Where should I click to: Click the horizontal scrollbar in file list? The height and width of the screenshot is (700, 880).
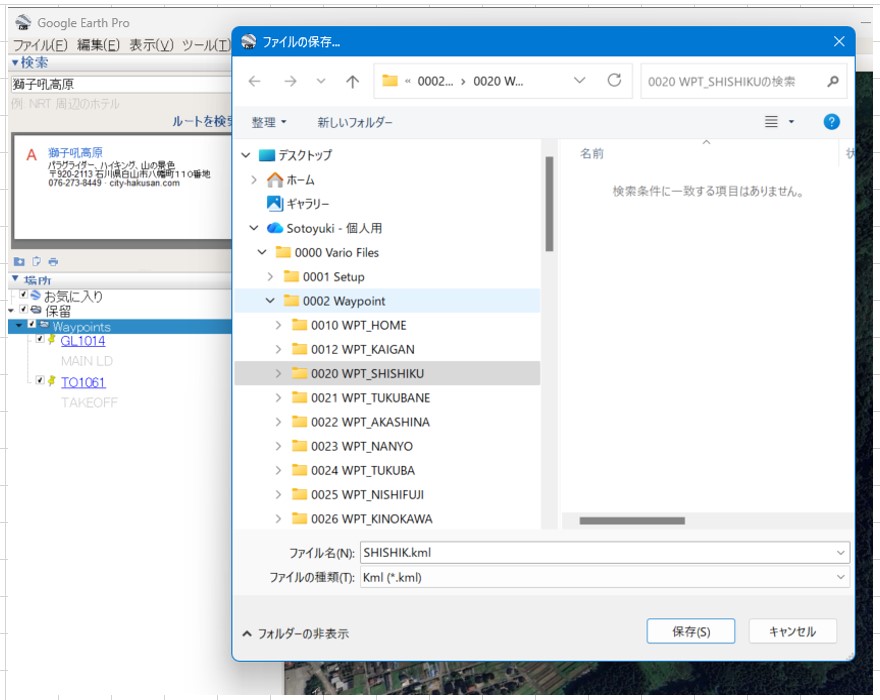pyautogui.click(x=632, y=520)
